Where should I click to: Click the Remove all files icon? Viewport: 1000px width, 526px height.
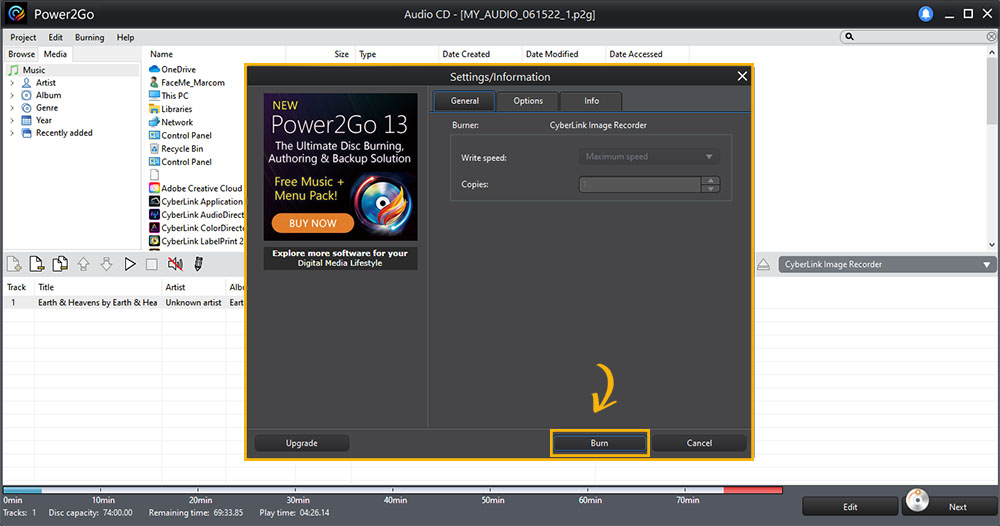coord(60,264)
